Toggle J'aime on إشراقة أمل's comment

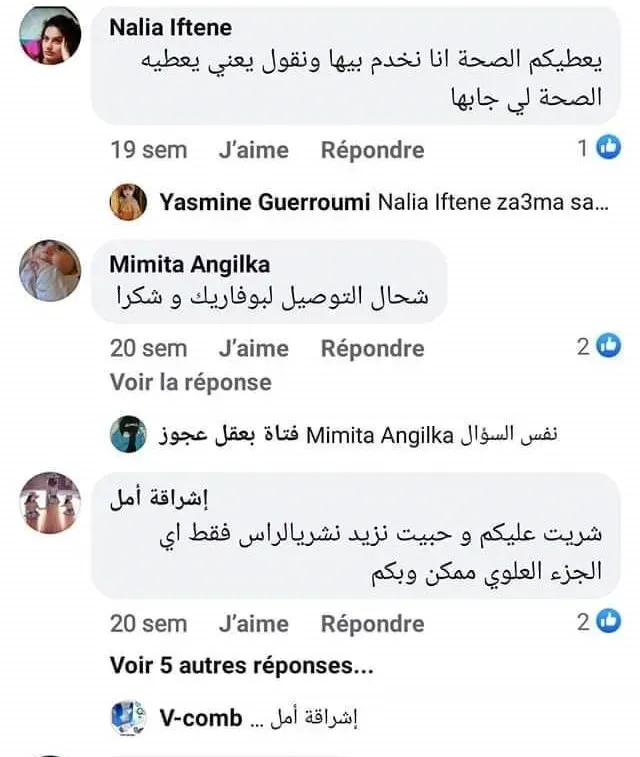coord(253,623)
